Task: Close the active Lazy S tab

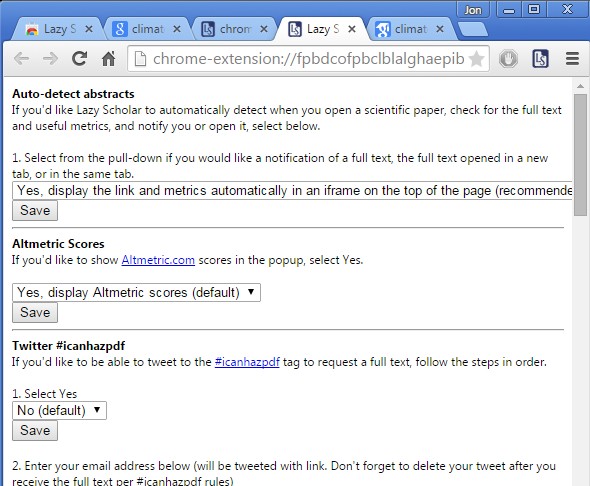Action: [352, 29]
